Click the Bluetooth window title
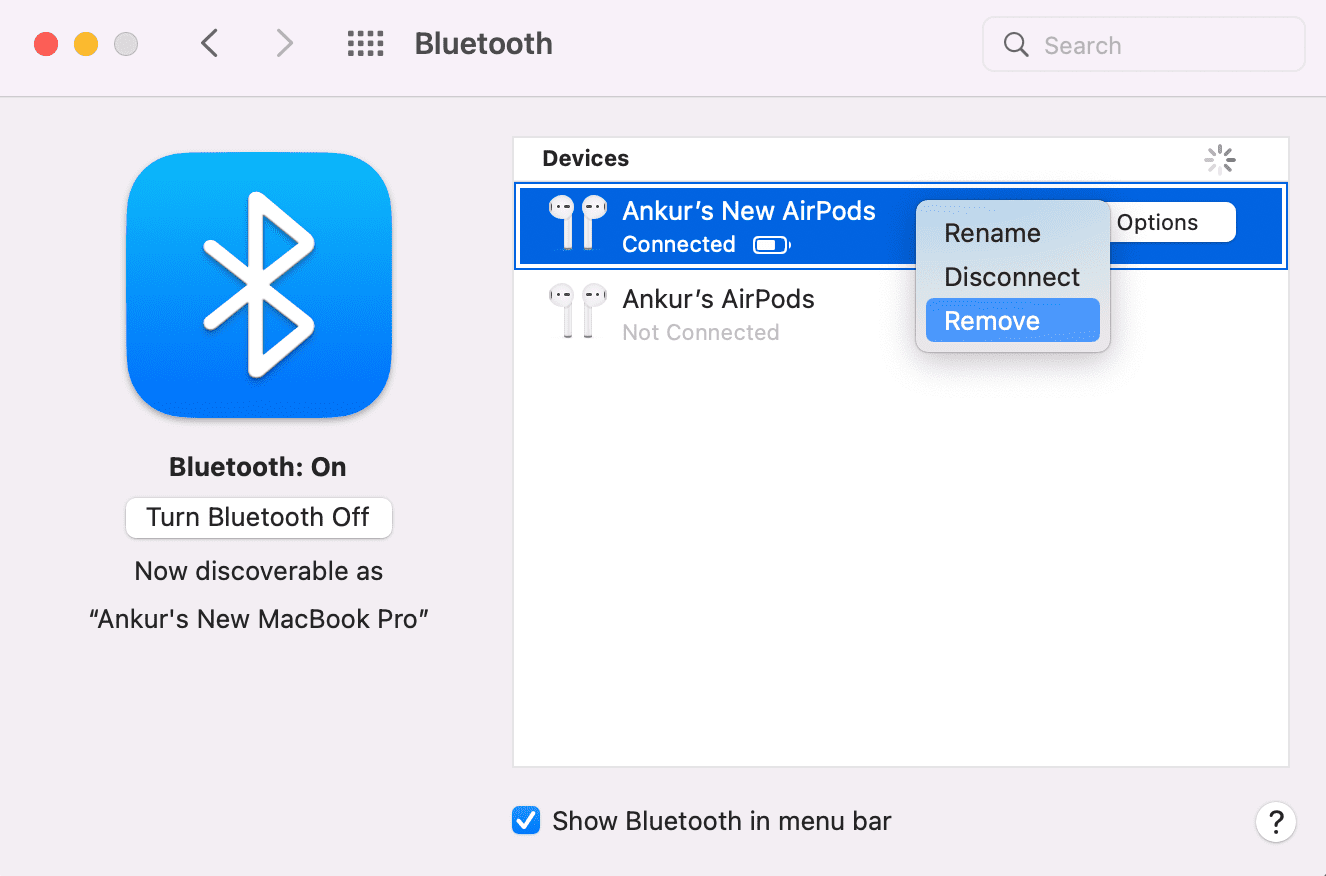The height and width of the screenshot is (876, 1326). tap(484, 44)
